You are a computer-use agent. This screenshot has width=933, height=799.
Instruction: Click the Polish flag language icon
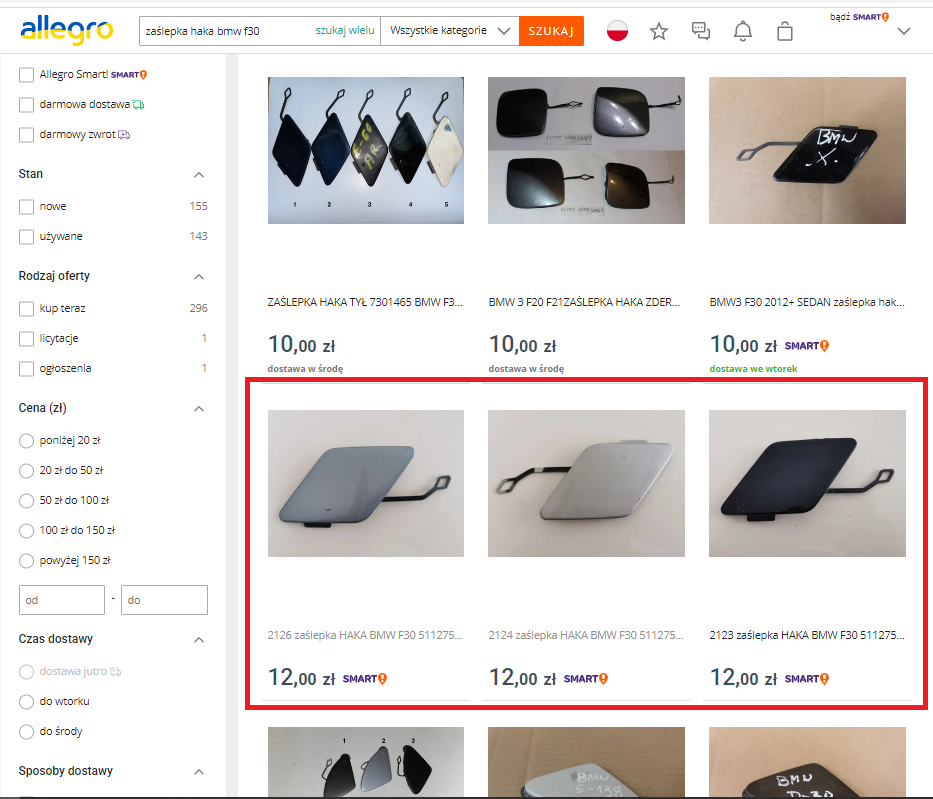click(x=617, y=30)
